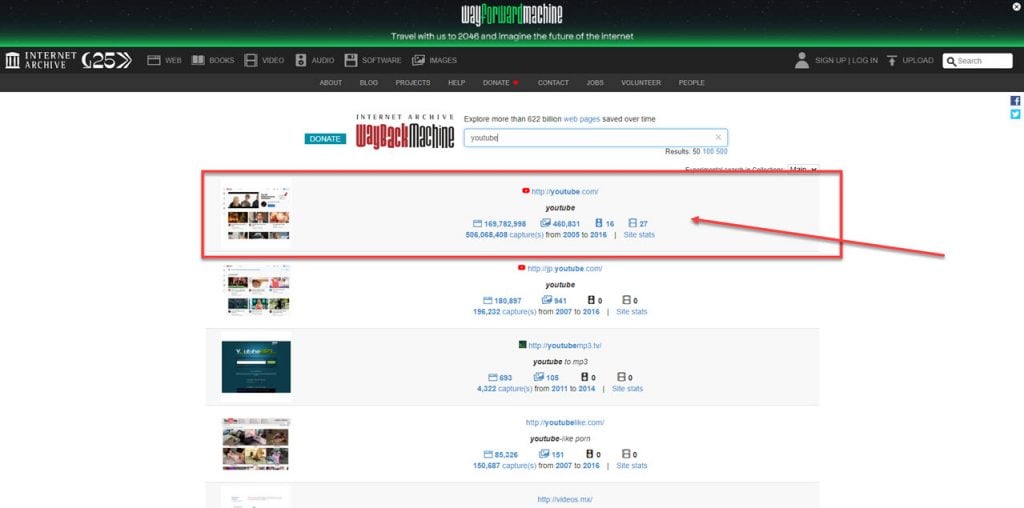Share page via Twitter icon
The height and width of the screenshot is (508, 1024).
click(1016, 114)
